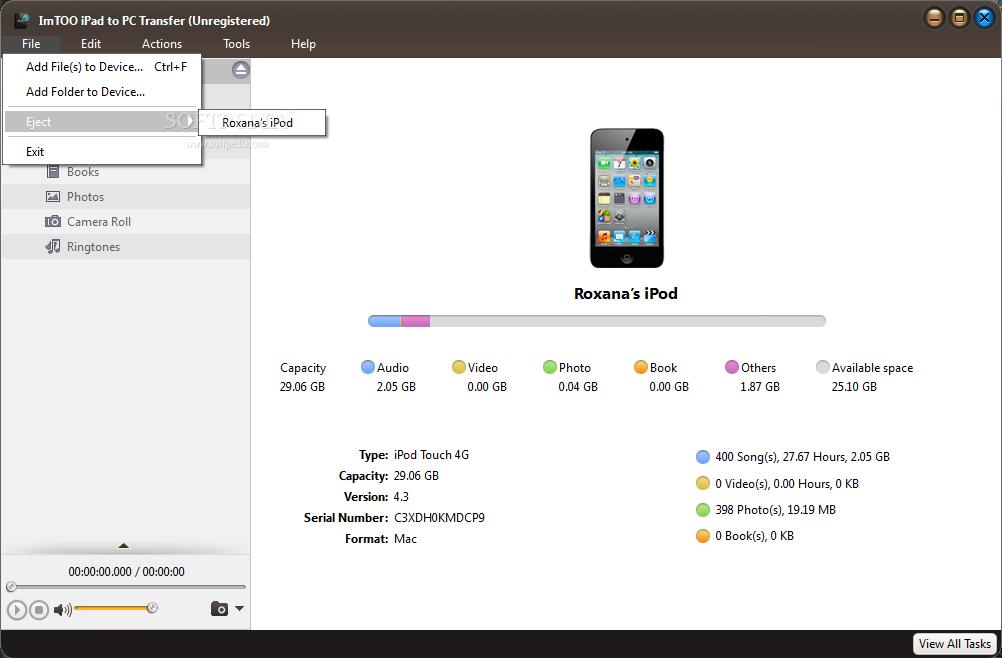1002x658 pixels.
Task: Click the iPod Touch 4G type value
Action: coord(431,455)
